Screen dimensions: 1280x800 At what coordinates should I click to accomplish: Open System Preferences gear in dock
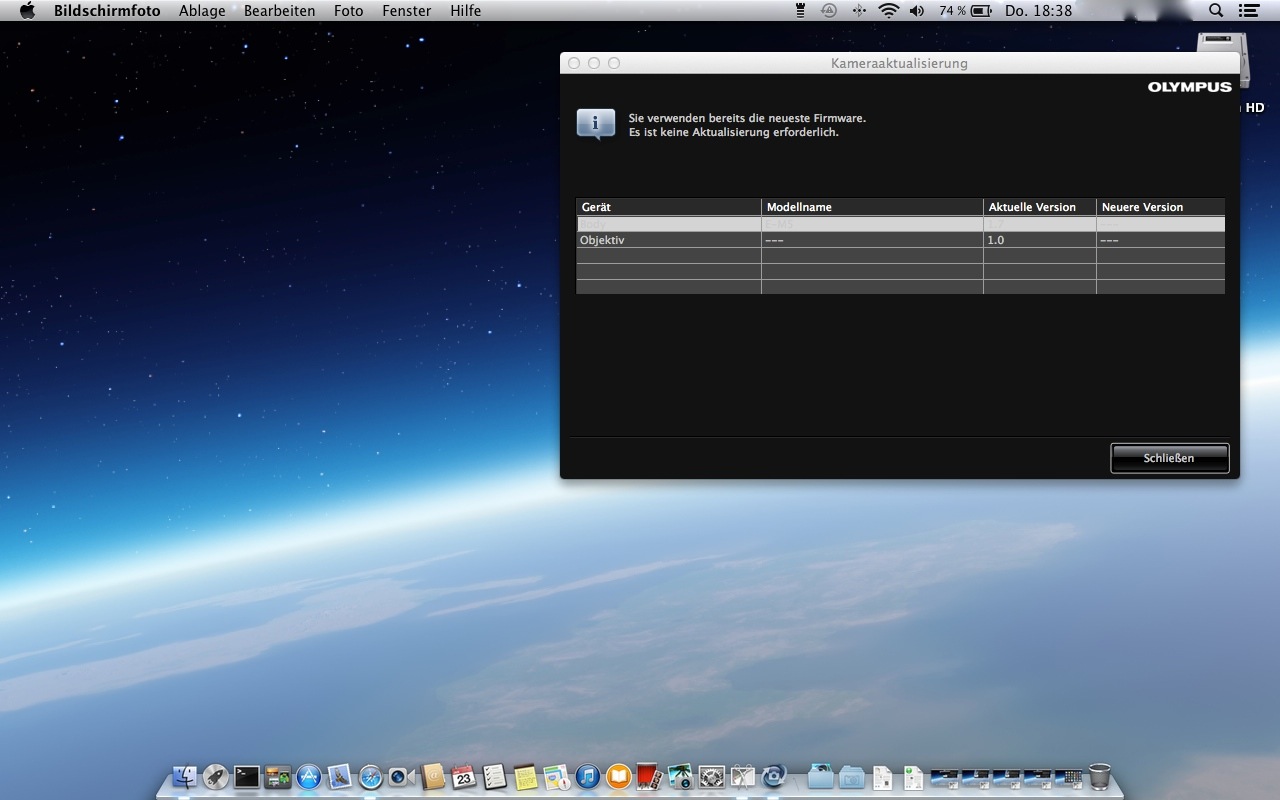[711, 776]
